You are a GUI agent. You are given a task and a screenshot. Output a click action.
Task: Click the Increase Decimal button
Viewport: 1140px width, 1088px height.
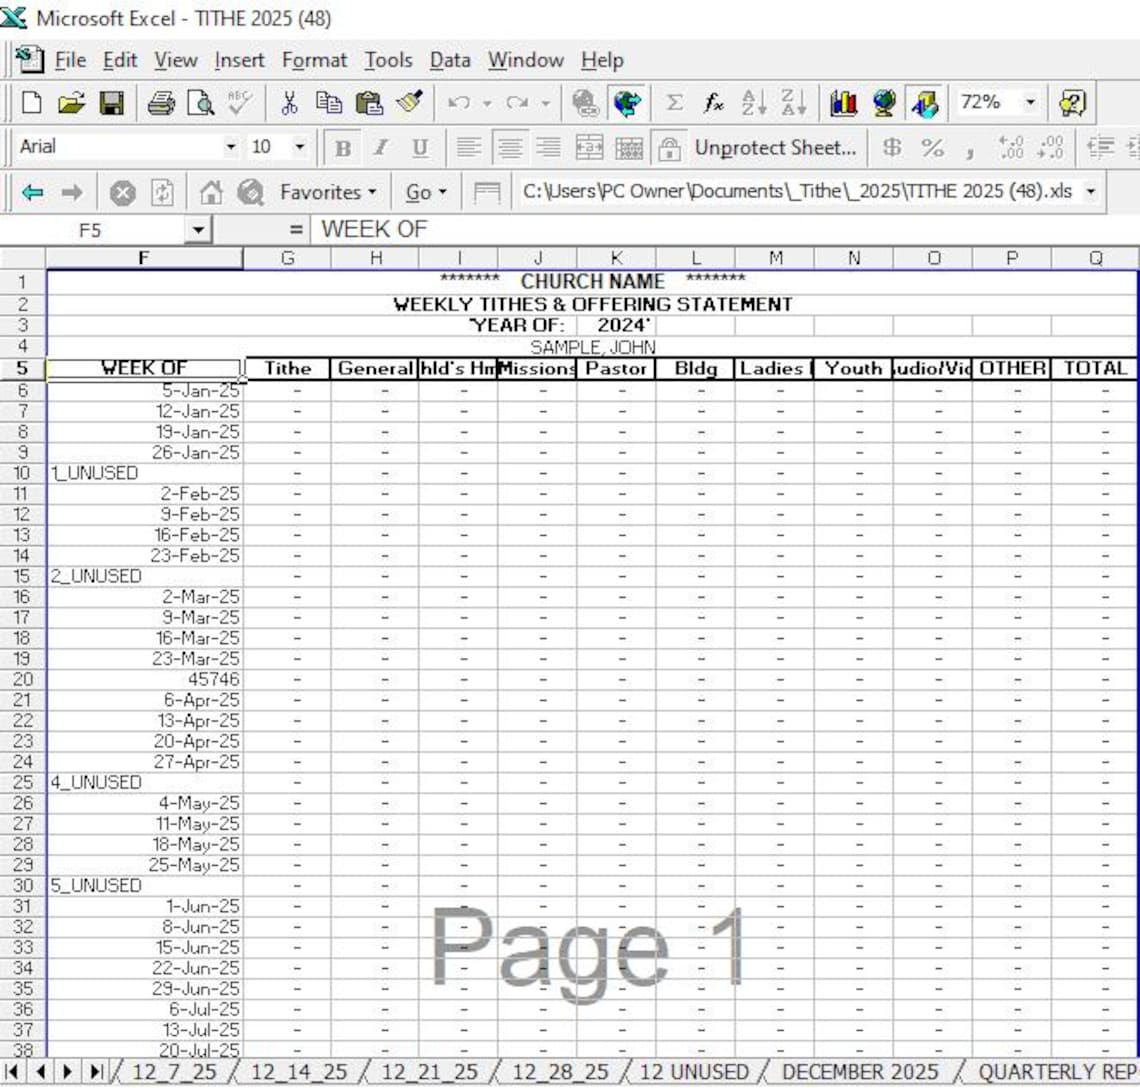coord(1013,147)
